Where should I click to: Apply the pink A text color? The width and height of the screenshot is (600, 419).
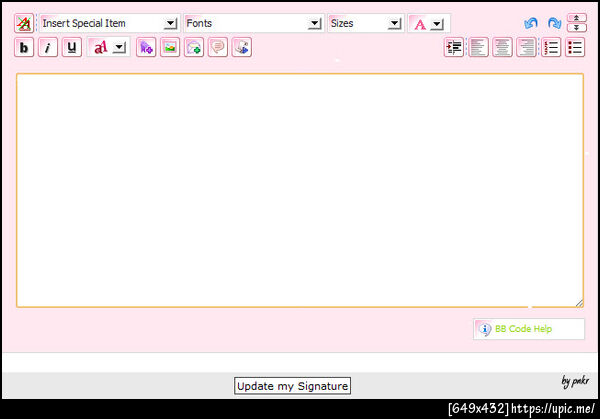tap(419, 24)
